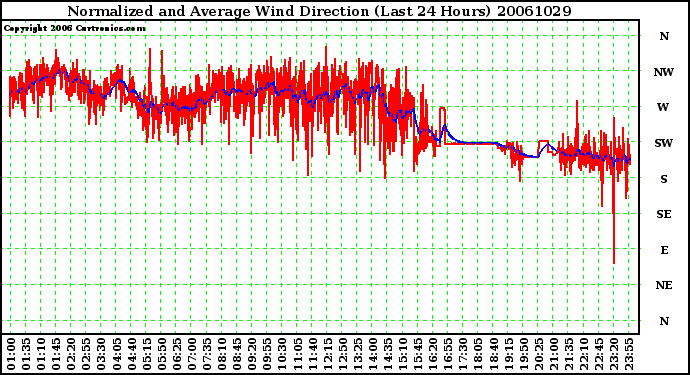Click the "05:15" time axis label

(147, 354)
